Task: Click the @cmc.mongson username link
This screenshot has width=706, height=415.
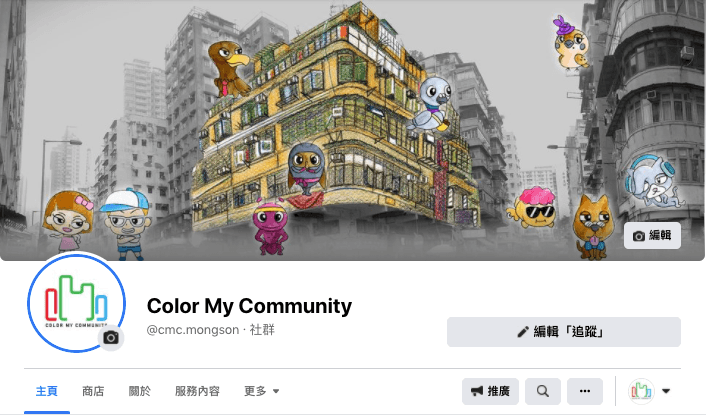Action: click(193, 330)
